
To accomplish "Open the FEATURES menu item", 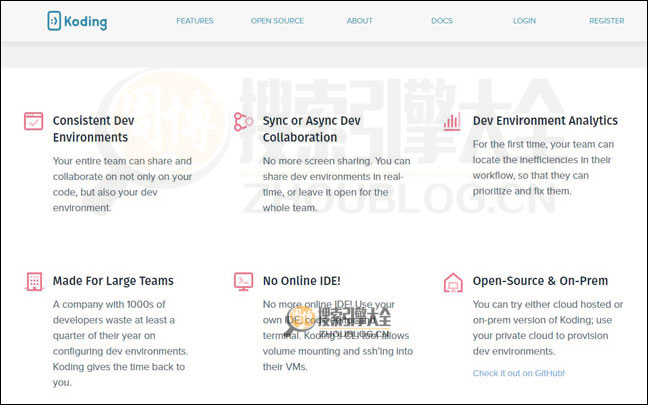I will pyautogui.click(x=195, y=21).
